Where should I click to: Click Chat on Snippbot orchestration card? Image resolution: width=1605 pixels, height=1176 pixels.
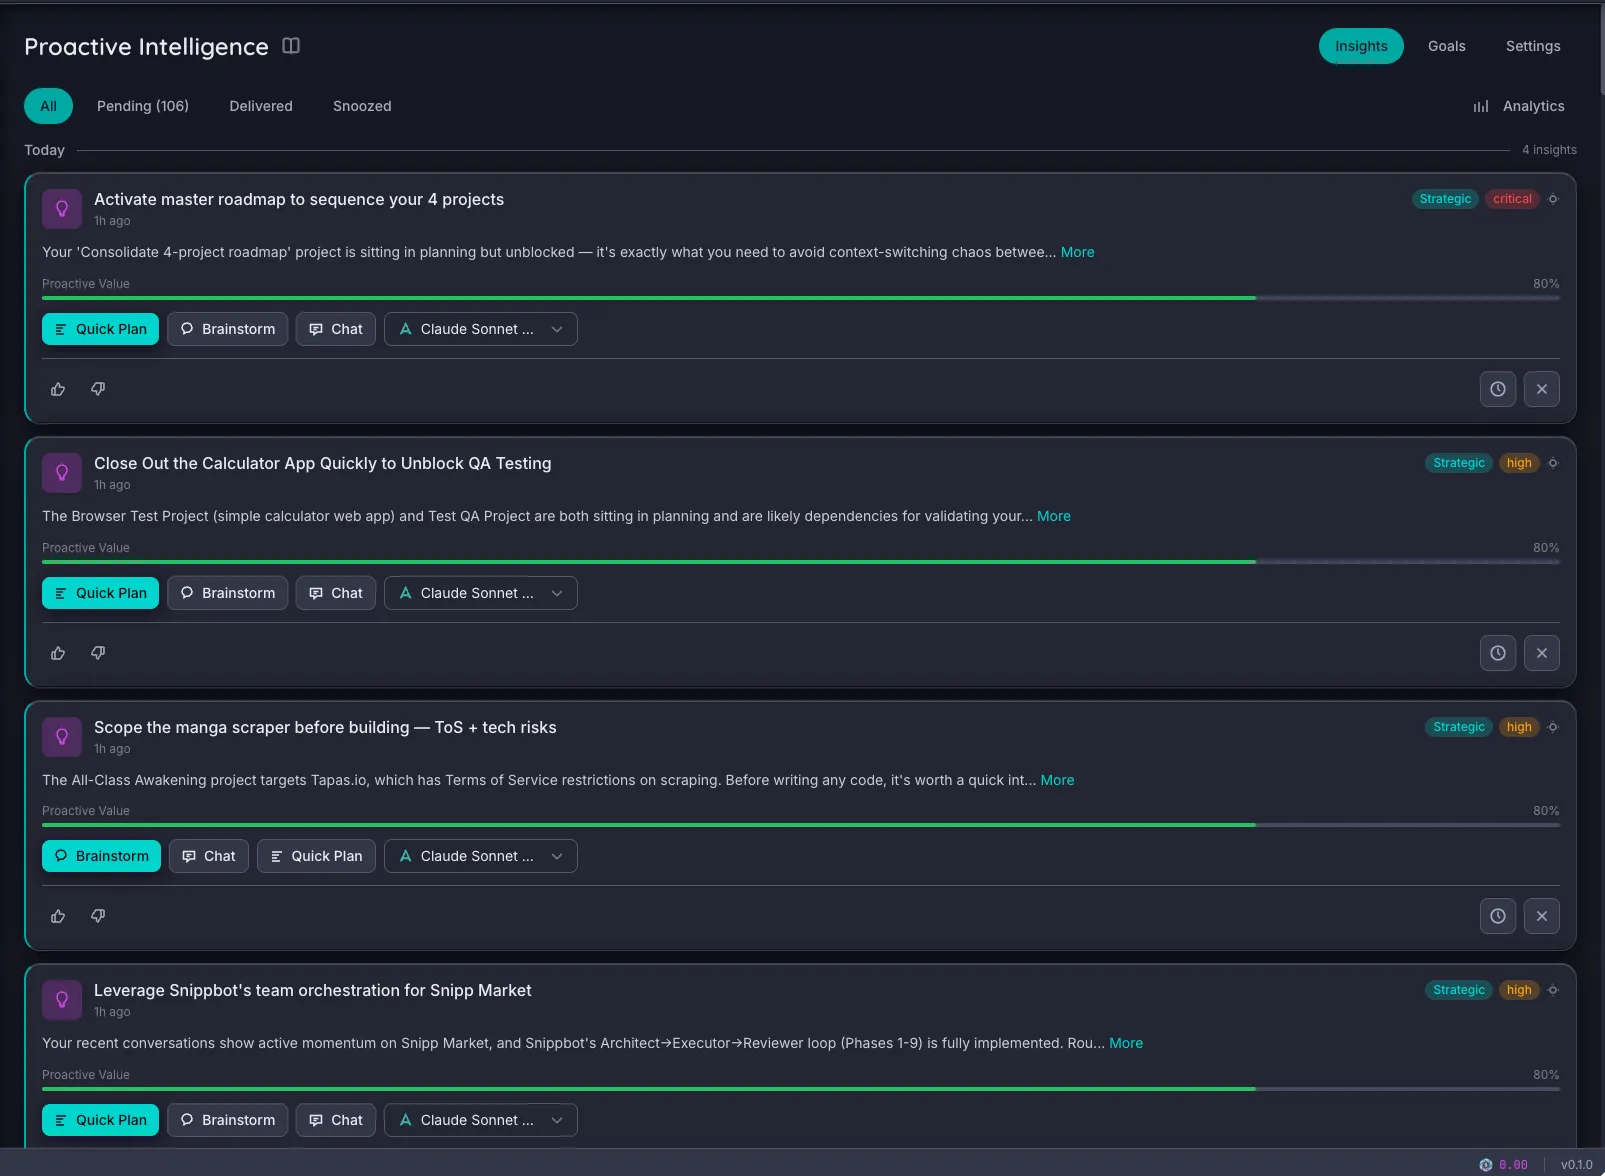[336, 1120]
